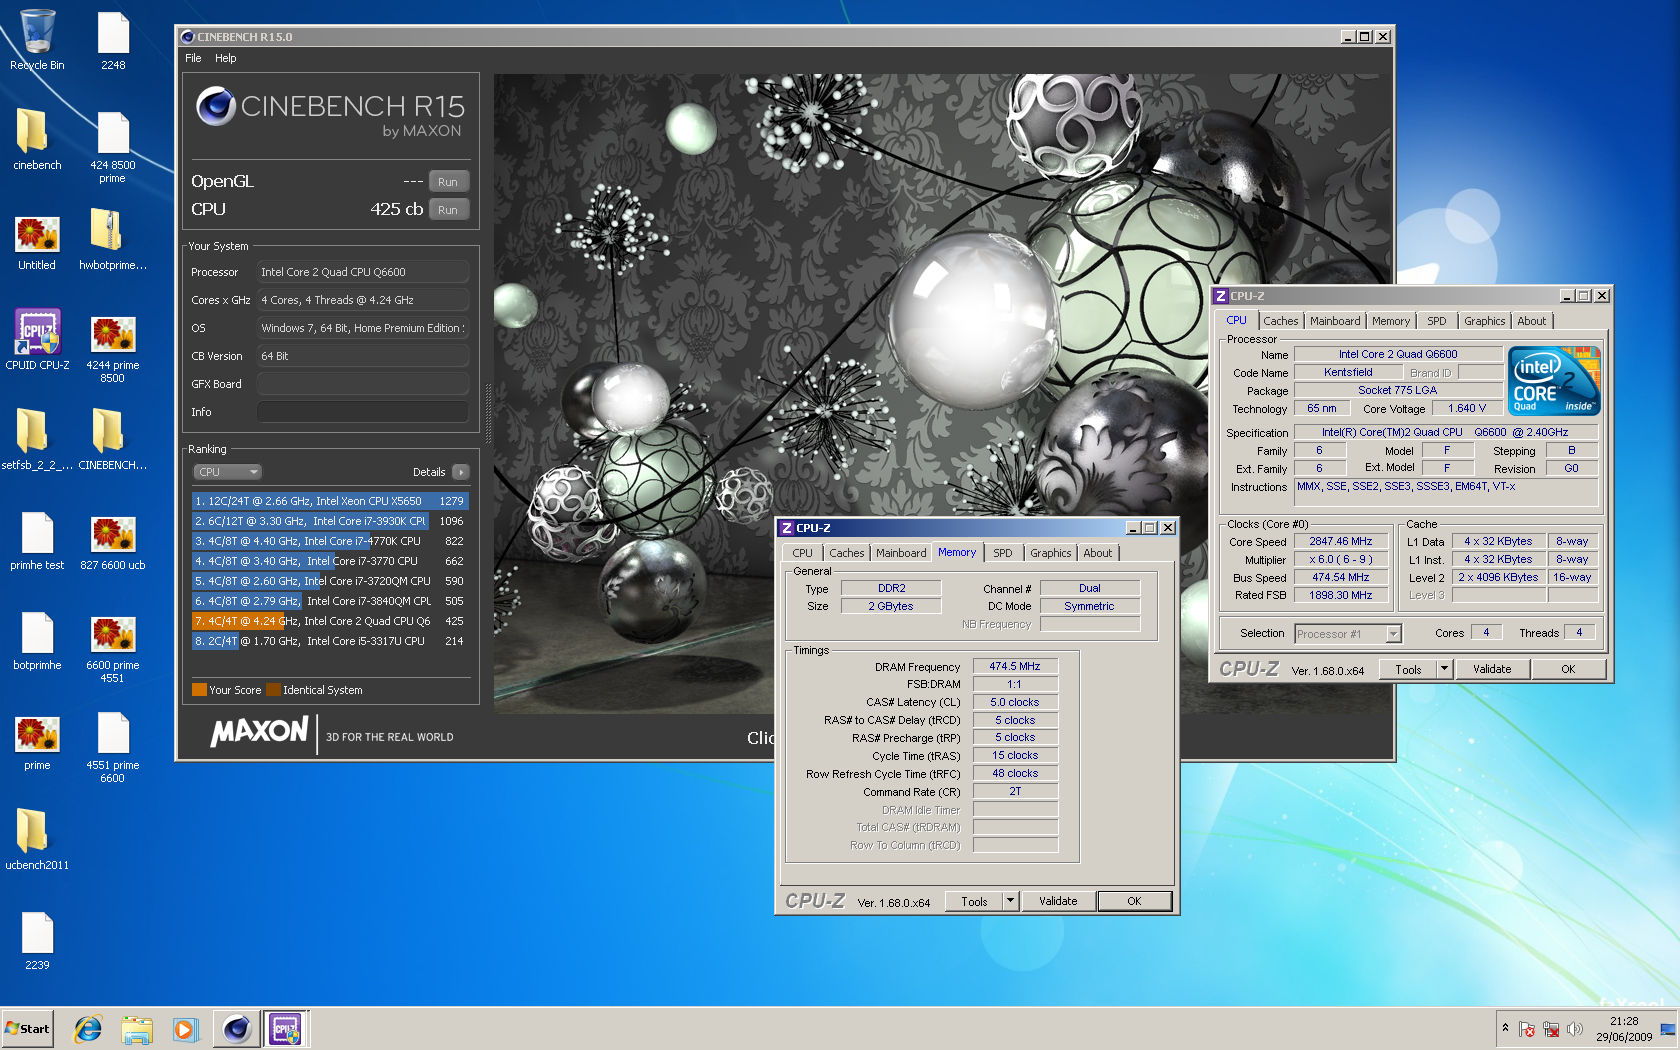1680x1050 pixels.
Task: Open the 4551 prime 6600 file icon
Action: pyautogui.click(x=113, y=746)
